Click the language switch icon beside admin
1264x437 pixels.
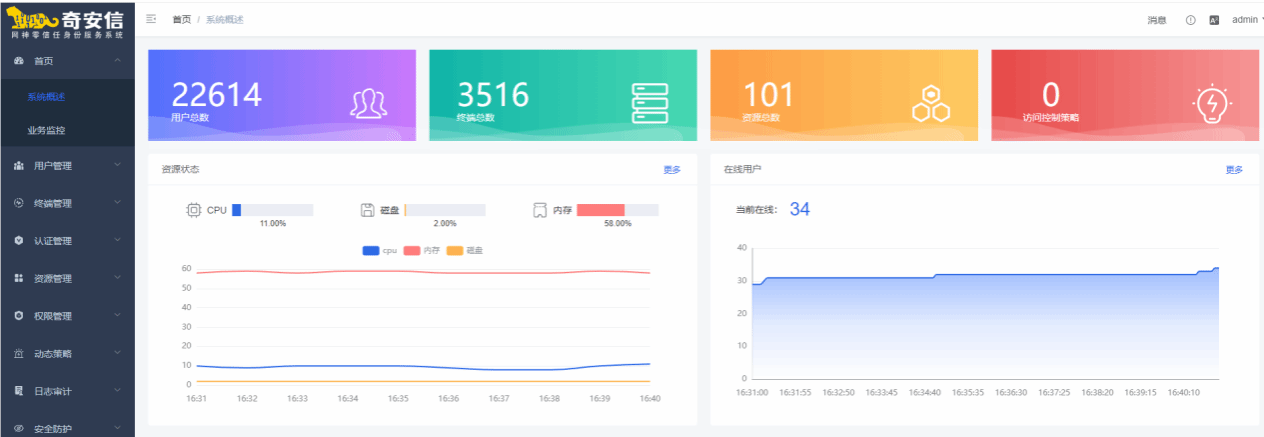(1214, 20)
